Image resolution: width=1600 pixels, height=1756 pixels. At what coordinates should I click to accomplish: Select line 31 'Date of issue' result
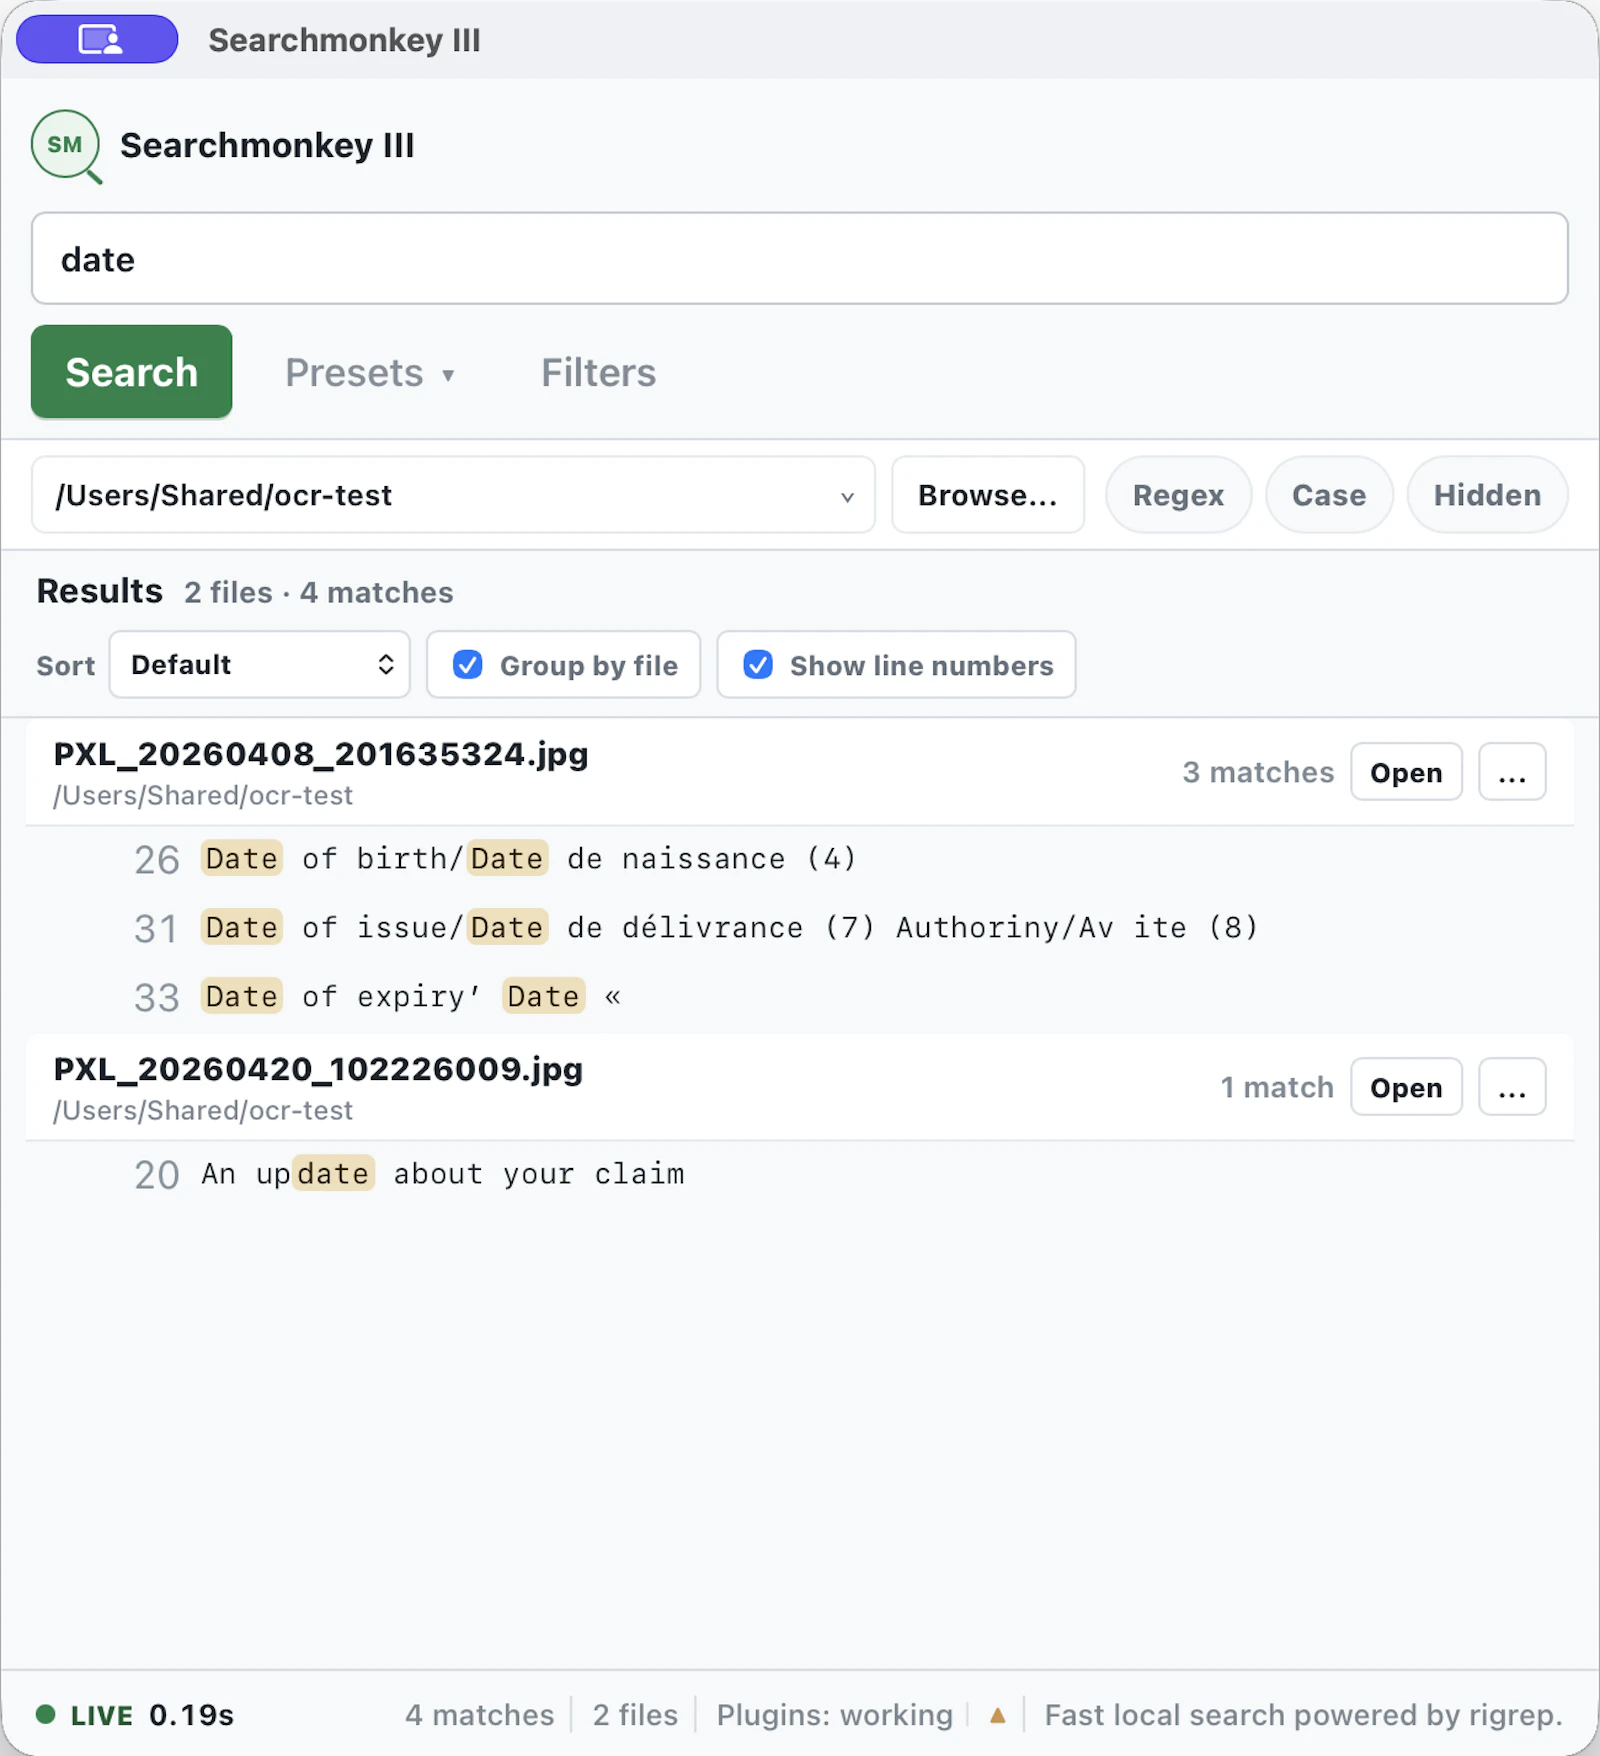click(x=799, y=928)
